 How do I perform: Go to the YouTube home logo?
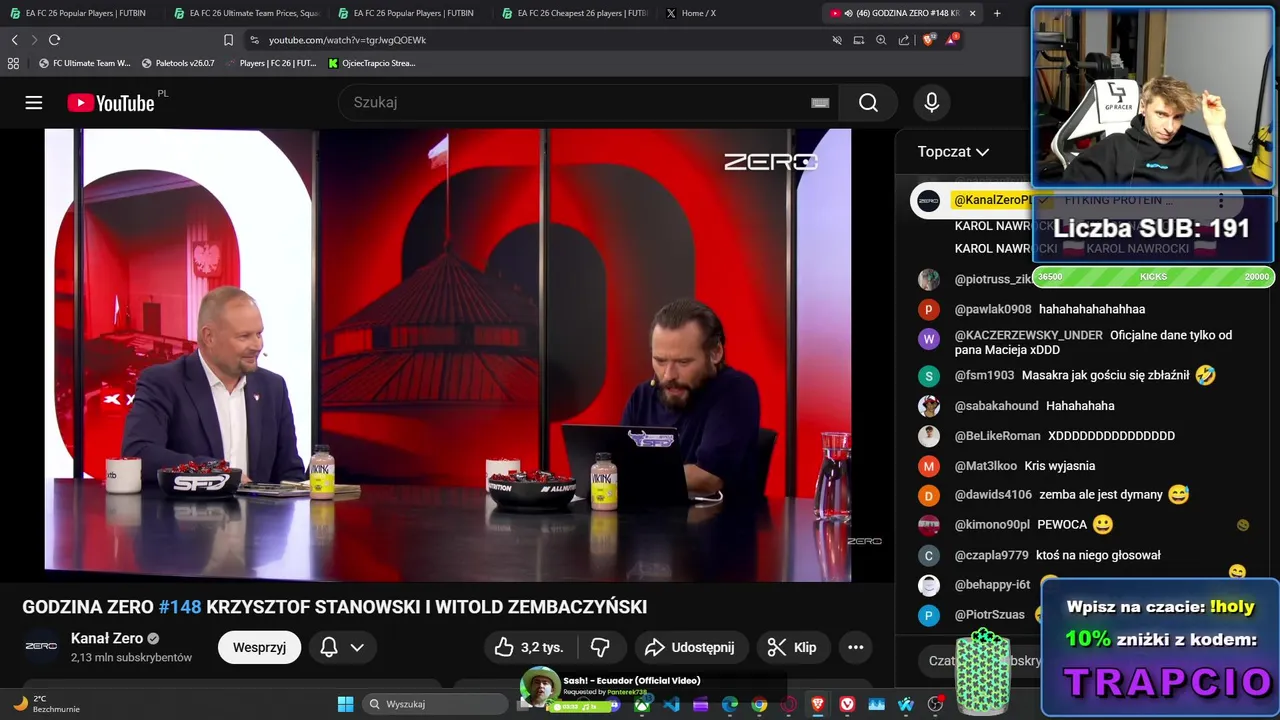pyautogui.click(x=111, y=103)
